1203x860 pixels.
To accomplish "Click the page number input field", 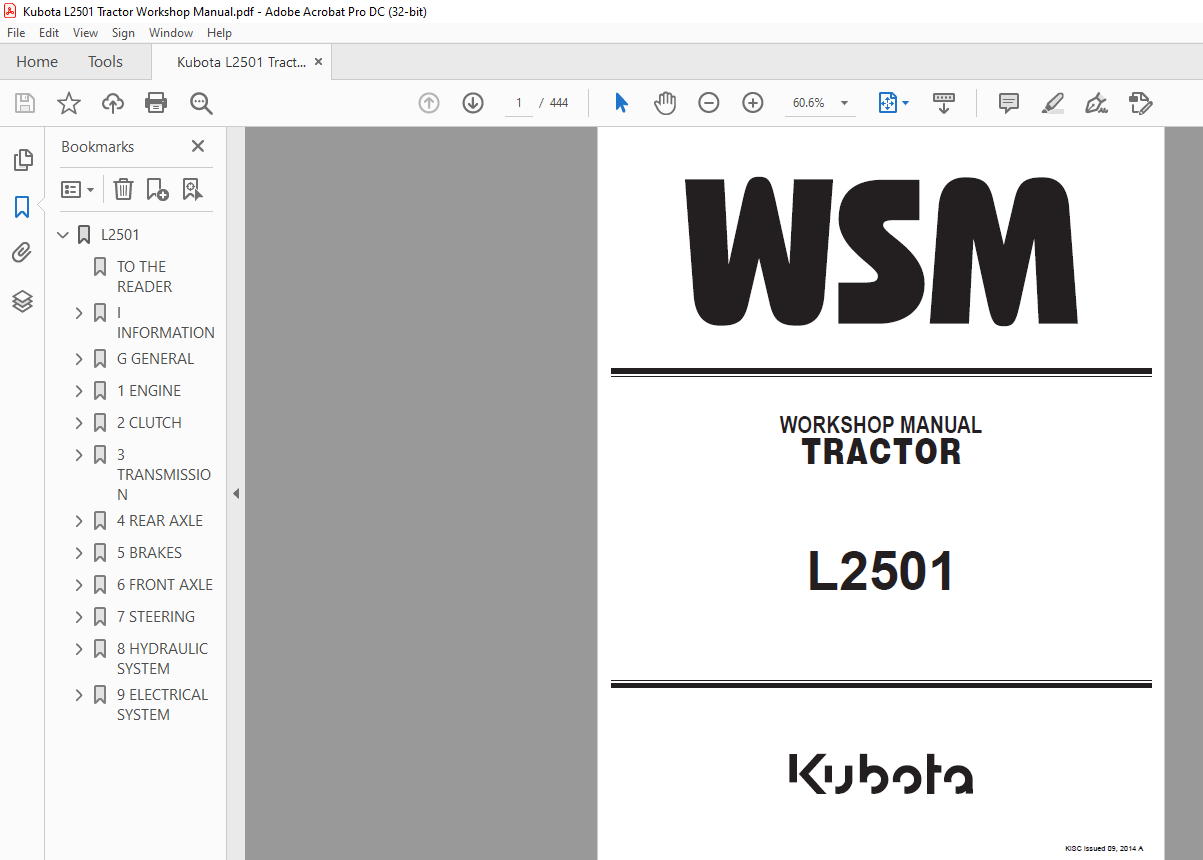I will 519,103.
